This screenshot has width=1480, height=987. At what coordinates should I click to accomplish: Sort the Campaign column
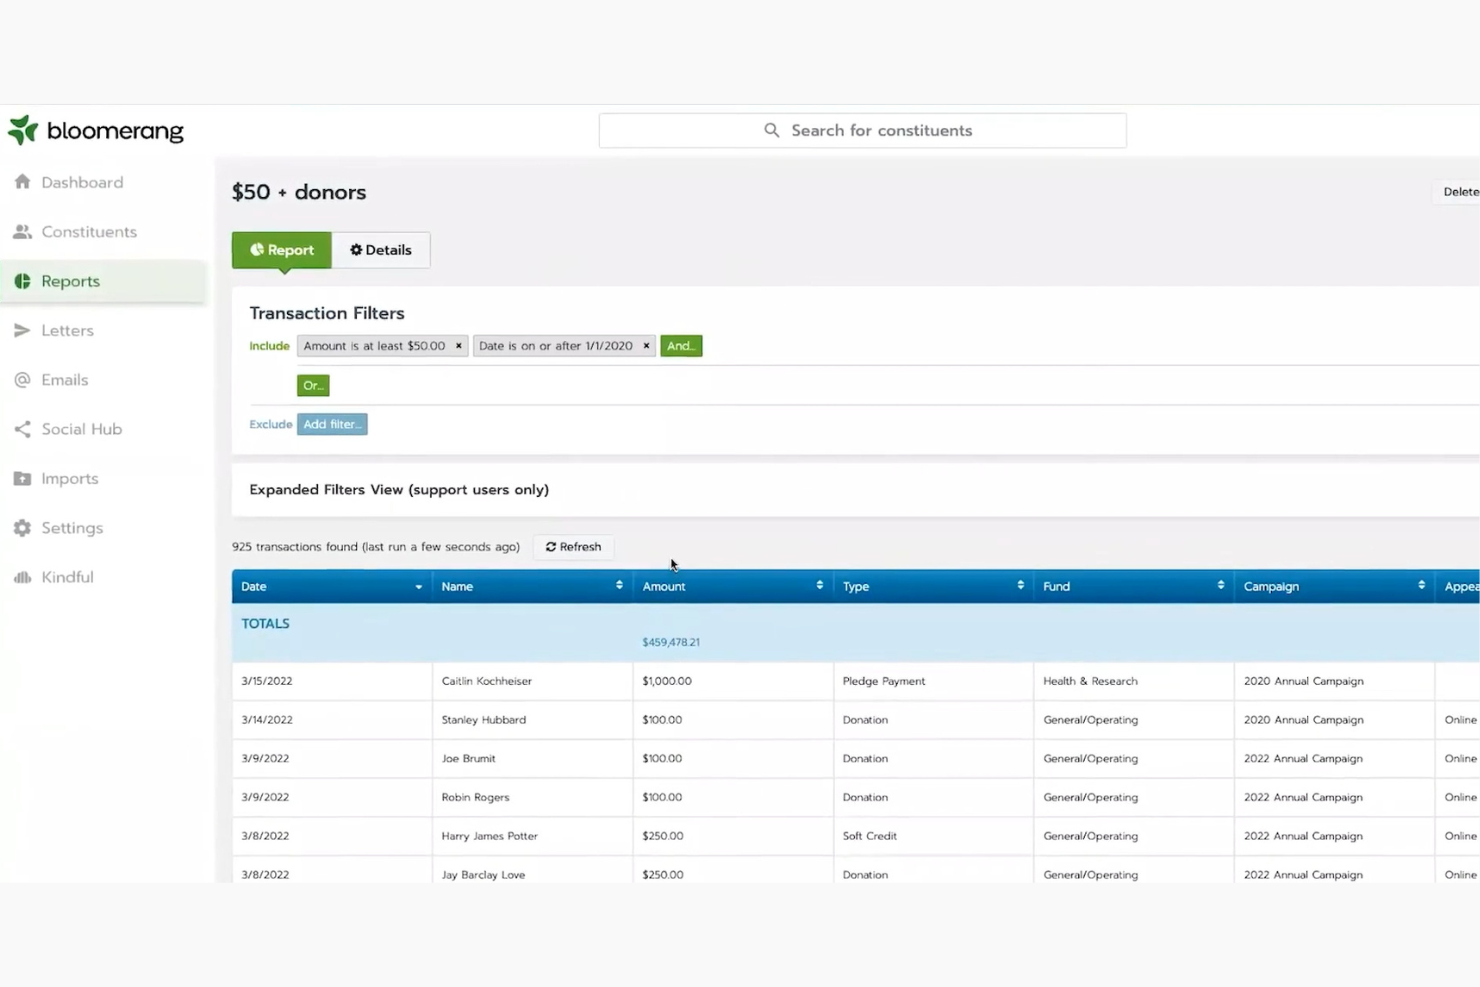click(1421, 585)
